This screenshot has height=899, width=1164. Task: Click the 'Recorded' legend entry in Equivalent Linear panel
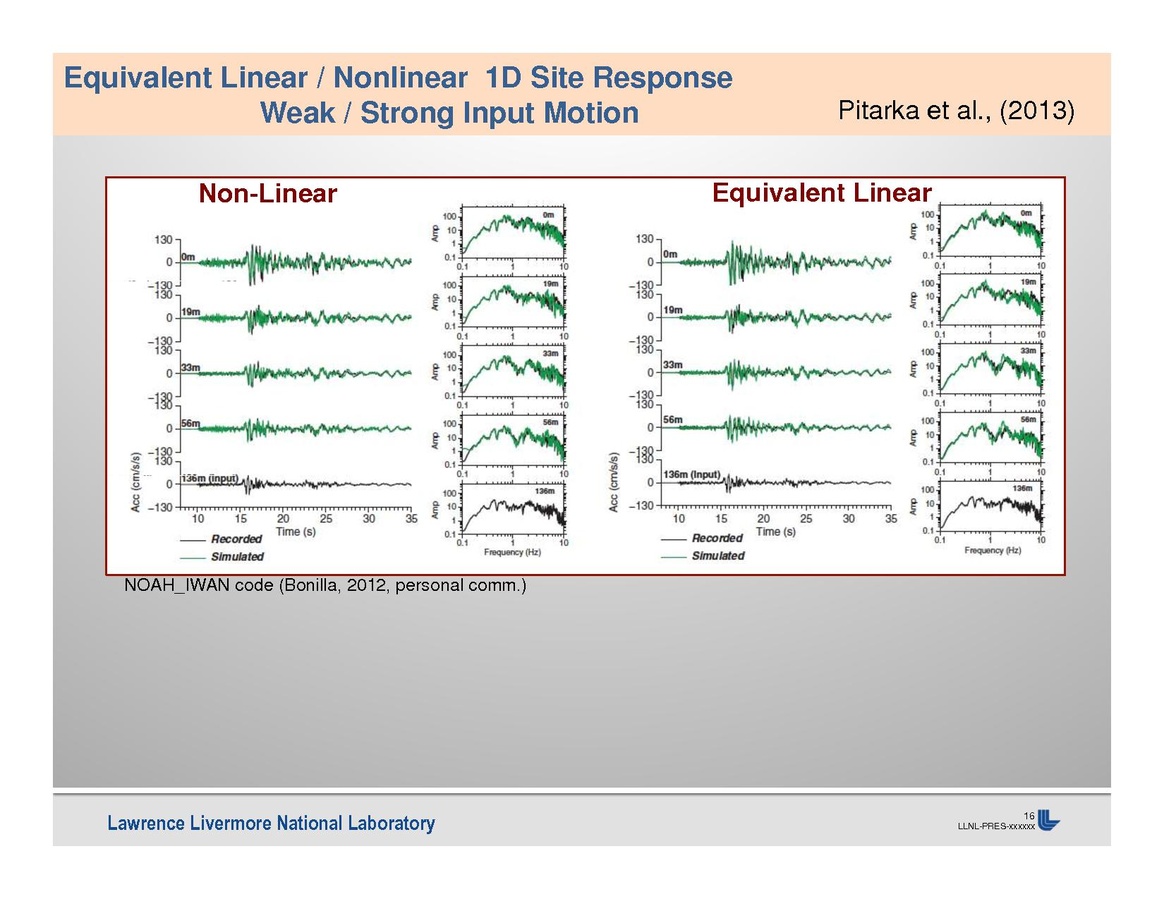tap(717, 538)
